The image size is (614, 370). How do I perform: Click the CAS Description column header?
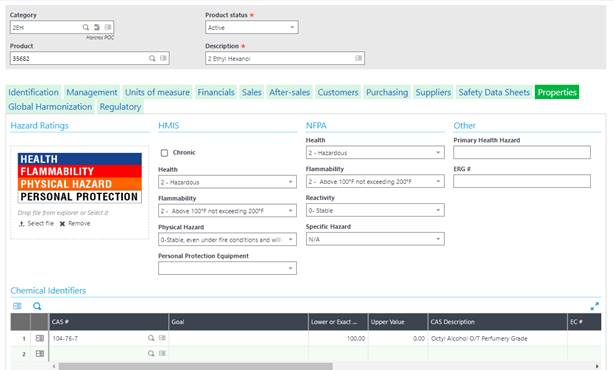point(497,322)
